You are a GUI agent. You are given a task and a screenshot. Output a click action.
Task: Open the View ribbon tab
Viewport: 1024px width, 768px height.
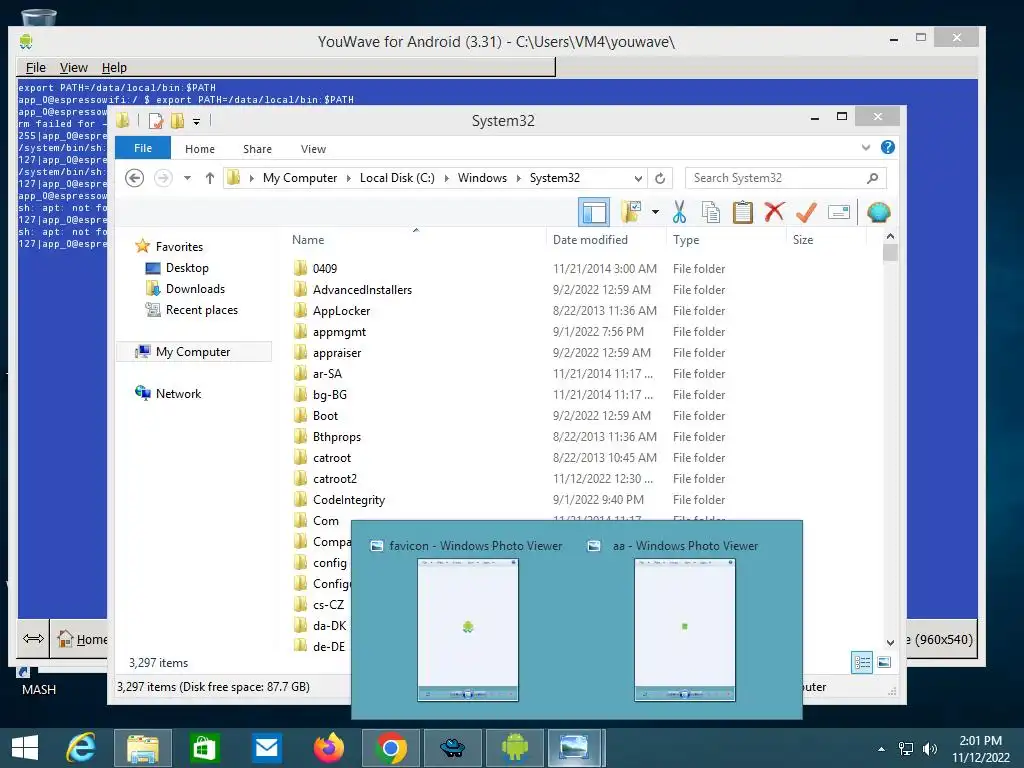point(313,149)
